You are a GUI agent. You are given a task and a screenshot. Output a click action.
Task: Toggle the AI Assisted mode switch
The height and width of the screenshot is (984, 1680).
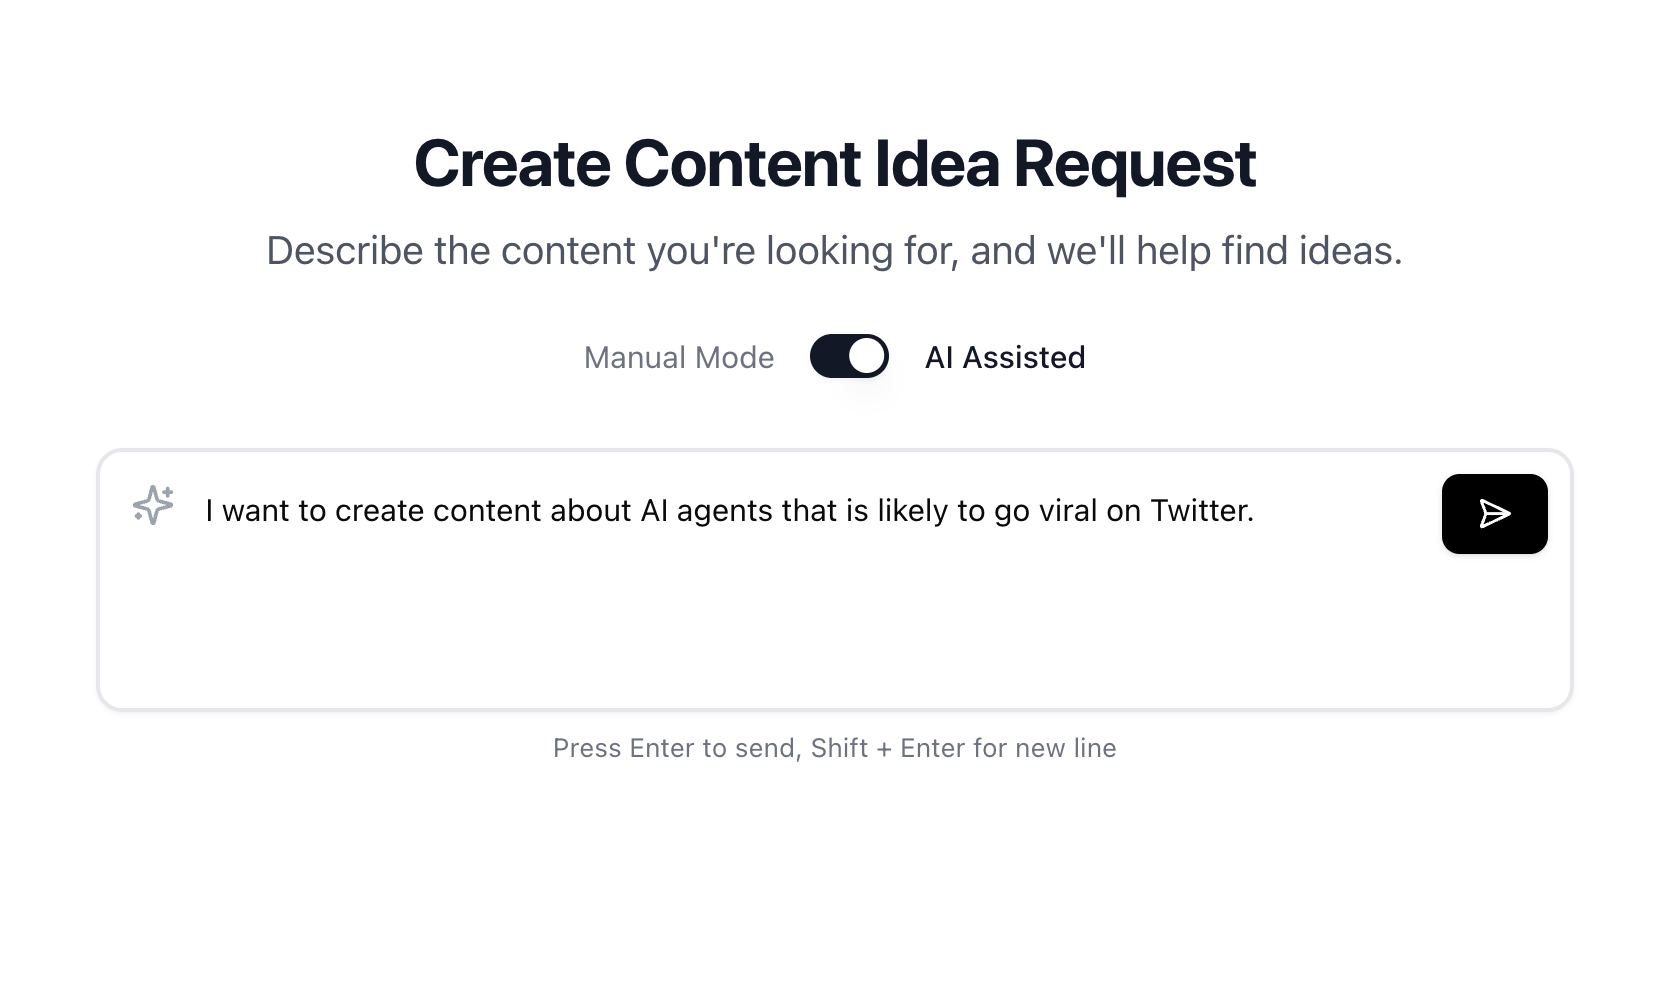(x=849, y=356)
